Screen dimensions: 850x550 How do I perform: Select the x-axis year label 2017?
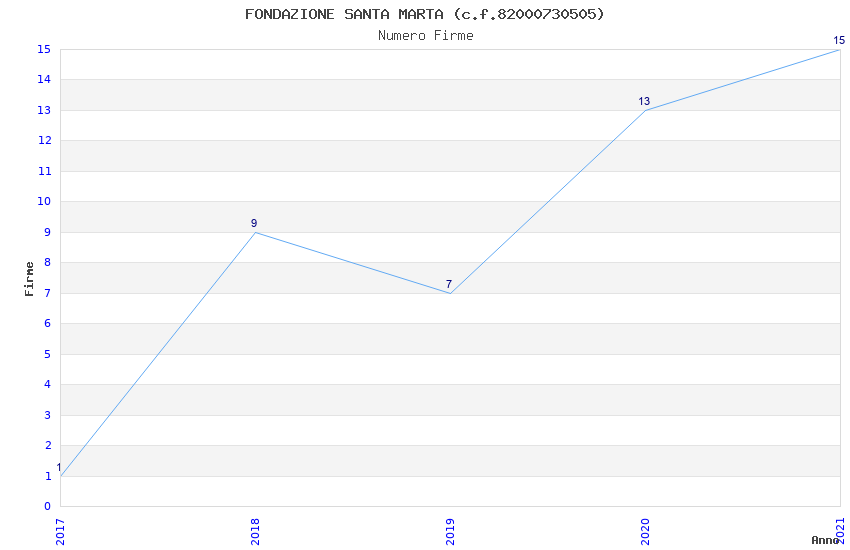[60, 532]
